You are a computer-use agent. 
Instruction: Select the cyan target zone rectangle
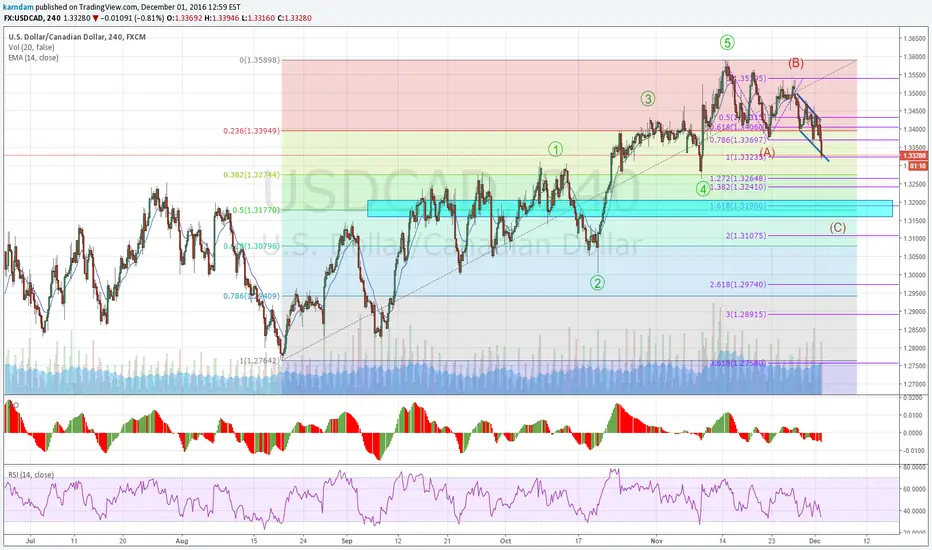pos(630,208)
